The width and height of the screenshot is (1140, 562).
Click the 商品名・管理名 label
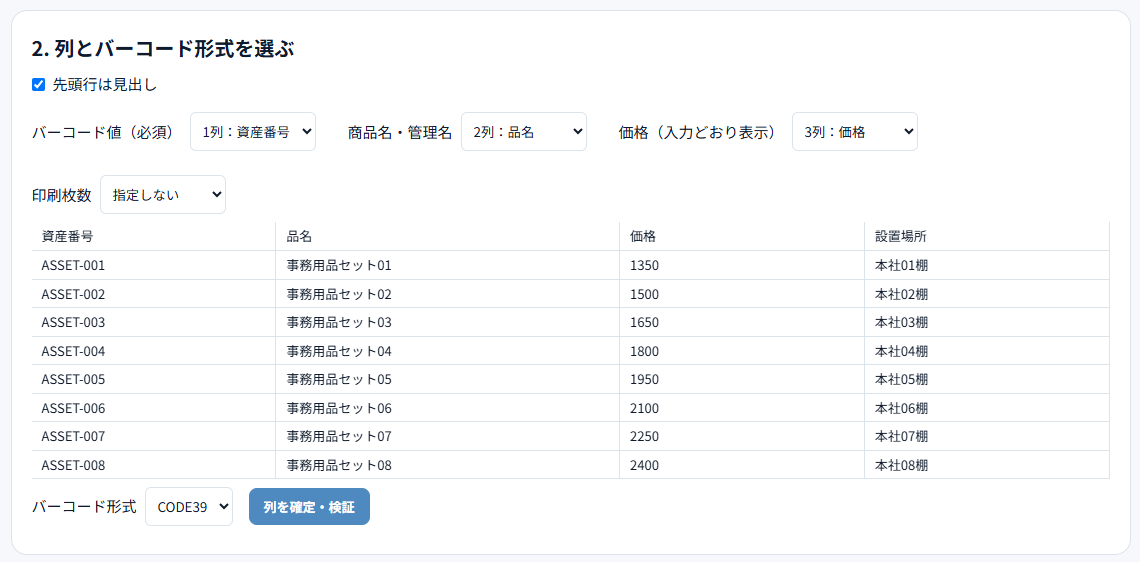click(x=400, y=132)
